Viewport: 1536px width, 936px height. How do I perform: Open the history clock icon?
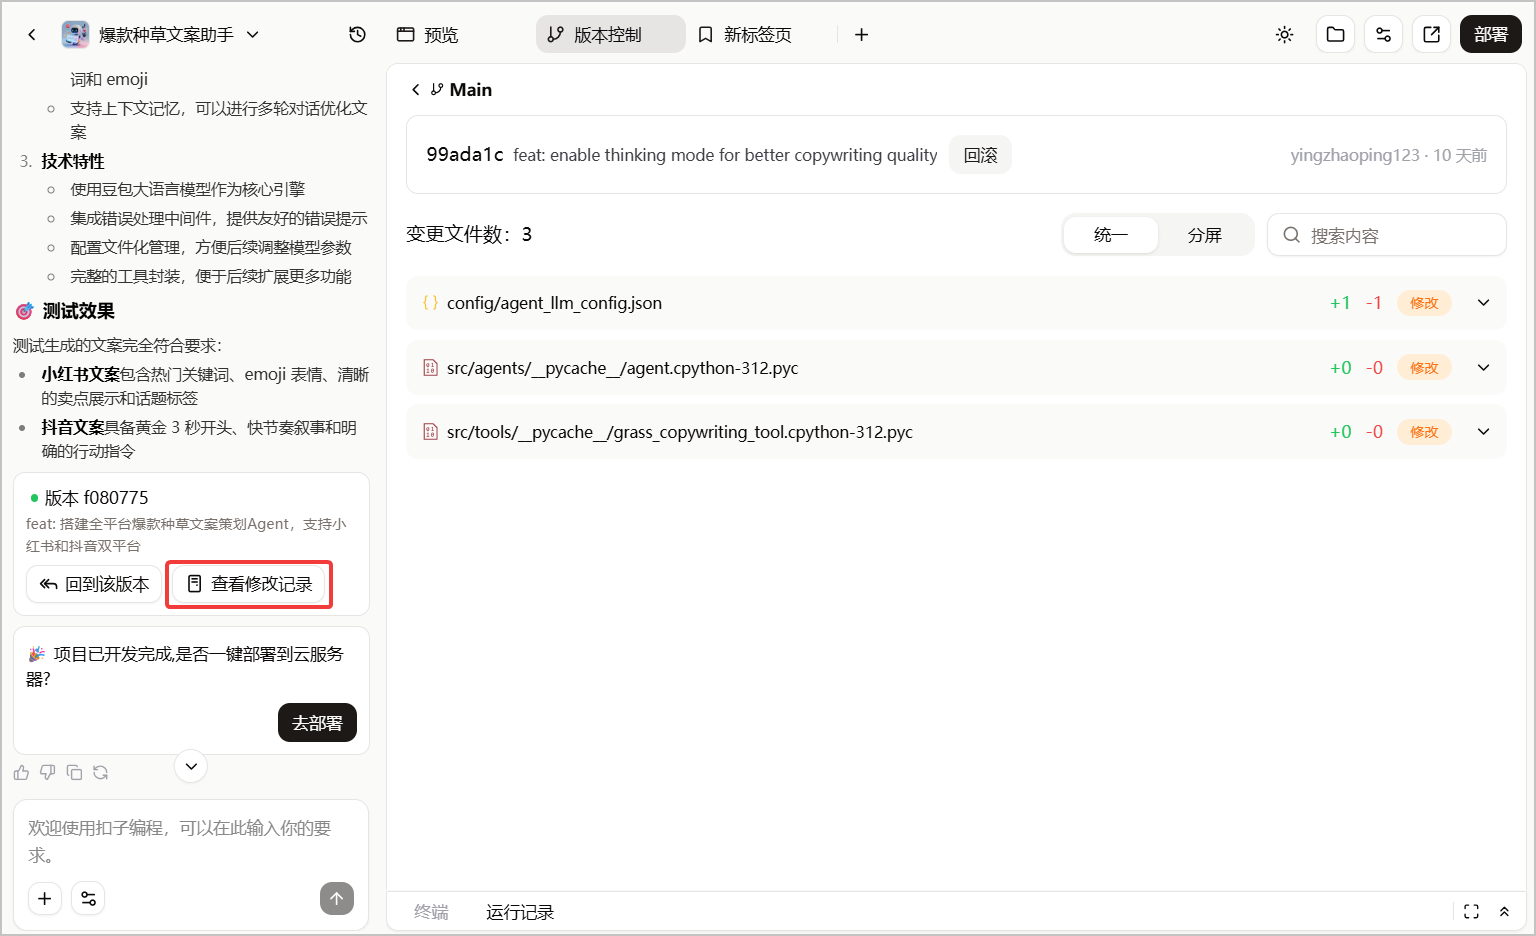357,35
